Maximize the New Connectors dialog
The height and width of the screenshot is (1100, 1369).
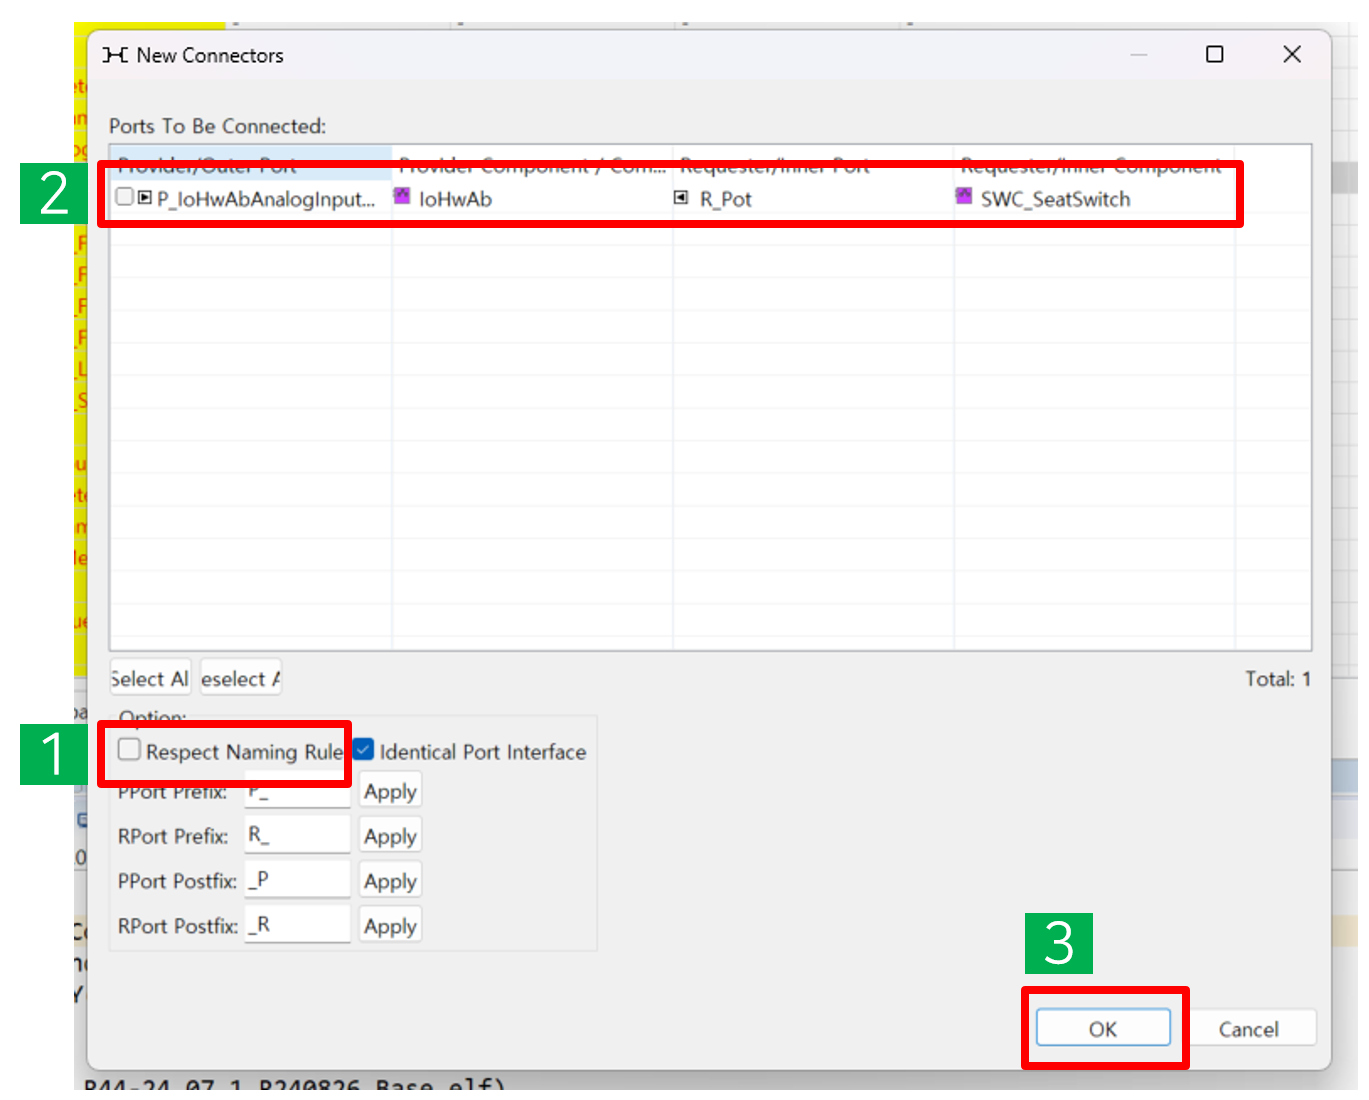pyautogui.click(x=1214, y=55)
